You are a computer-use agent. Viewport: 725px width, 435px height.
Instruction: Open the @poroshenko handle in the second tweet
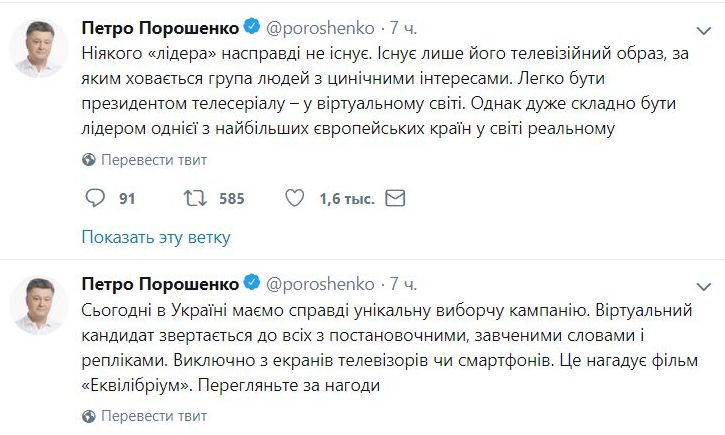coord(322,285)
